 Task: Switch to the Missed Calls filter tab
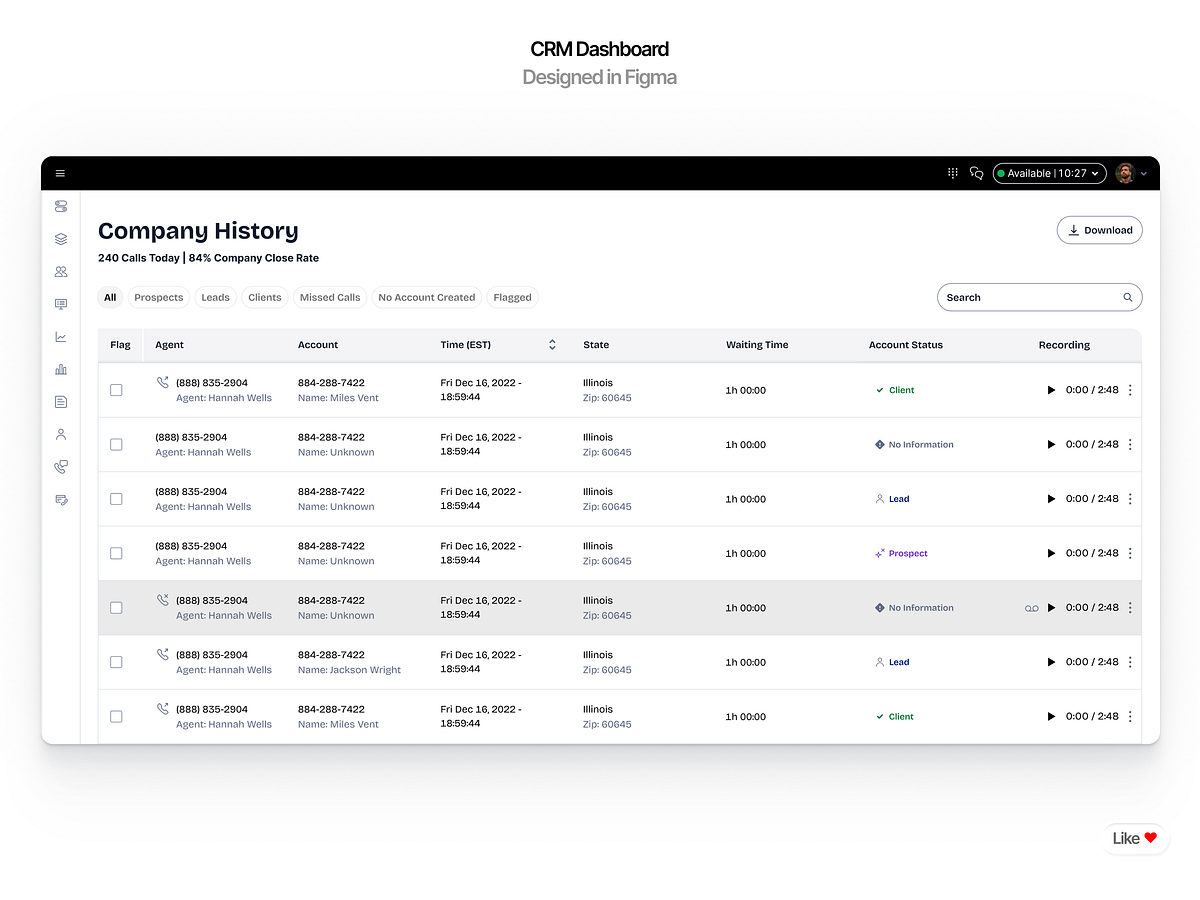point(330,297)
